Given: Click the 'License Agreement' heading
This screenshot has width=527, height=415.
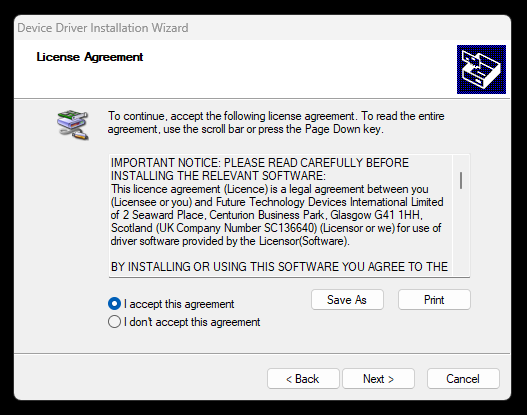Looking at the screenshot, I should (90, 57).
